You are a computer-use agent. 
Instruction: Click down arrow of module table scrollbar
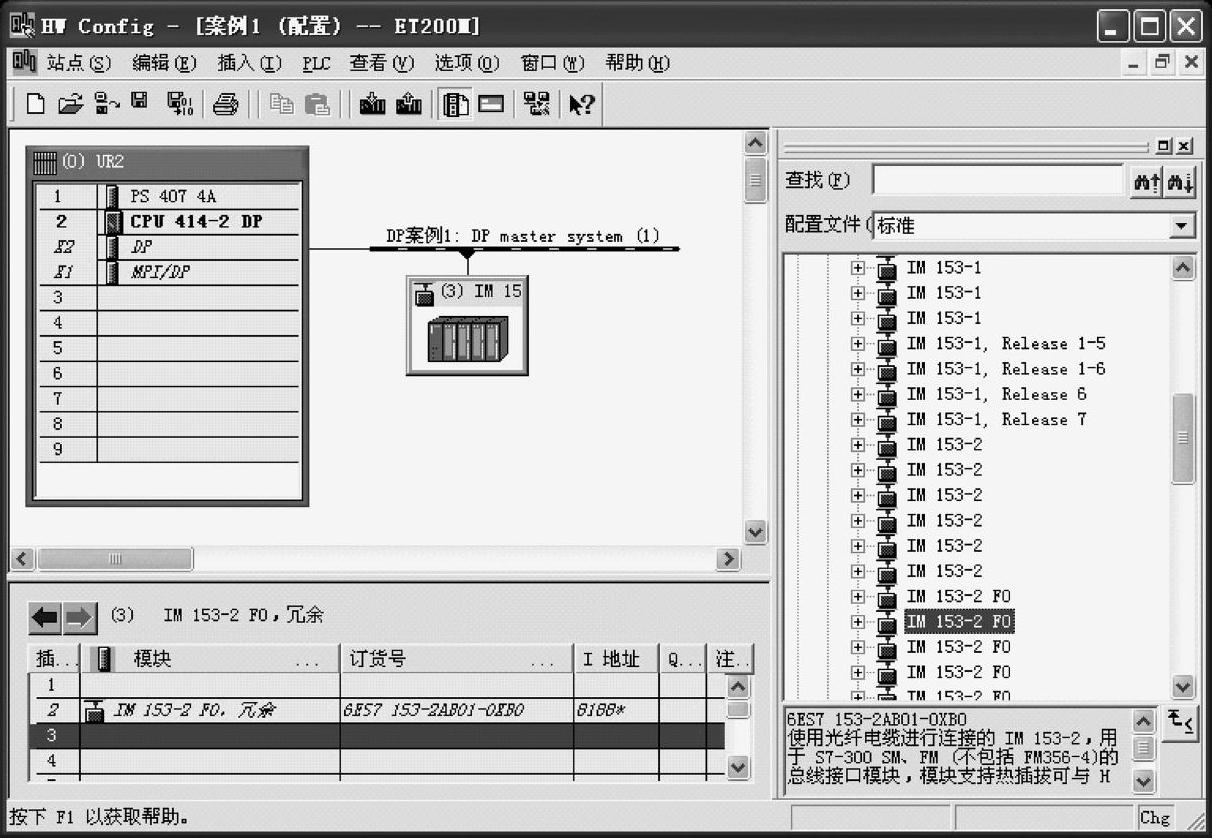[x=738, y=767]
